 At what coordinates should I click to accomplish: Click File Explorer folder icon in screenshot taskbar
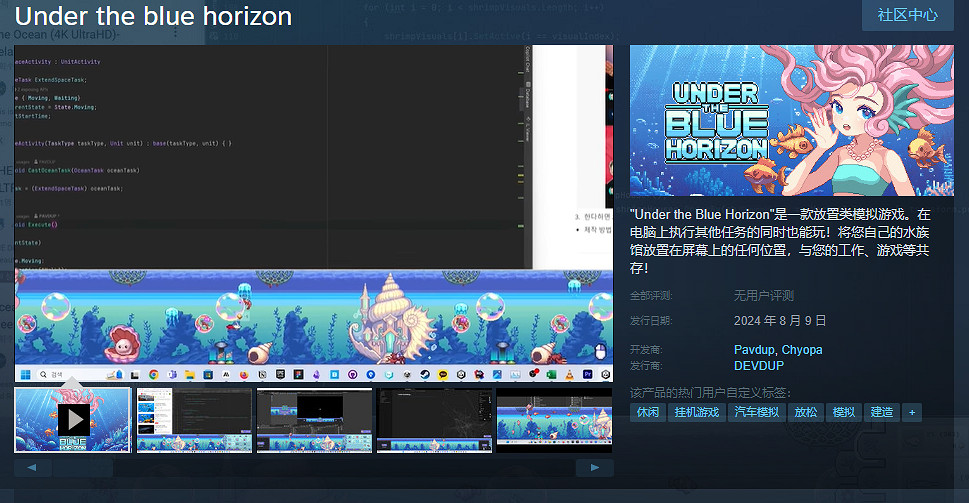(190, 374)
